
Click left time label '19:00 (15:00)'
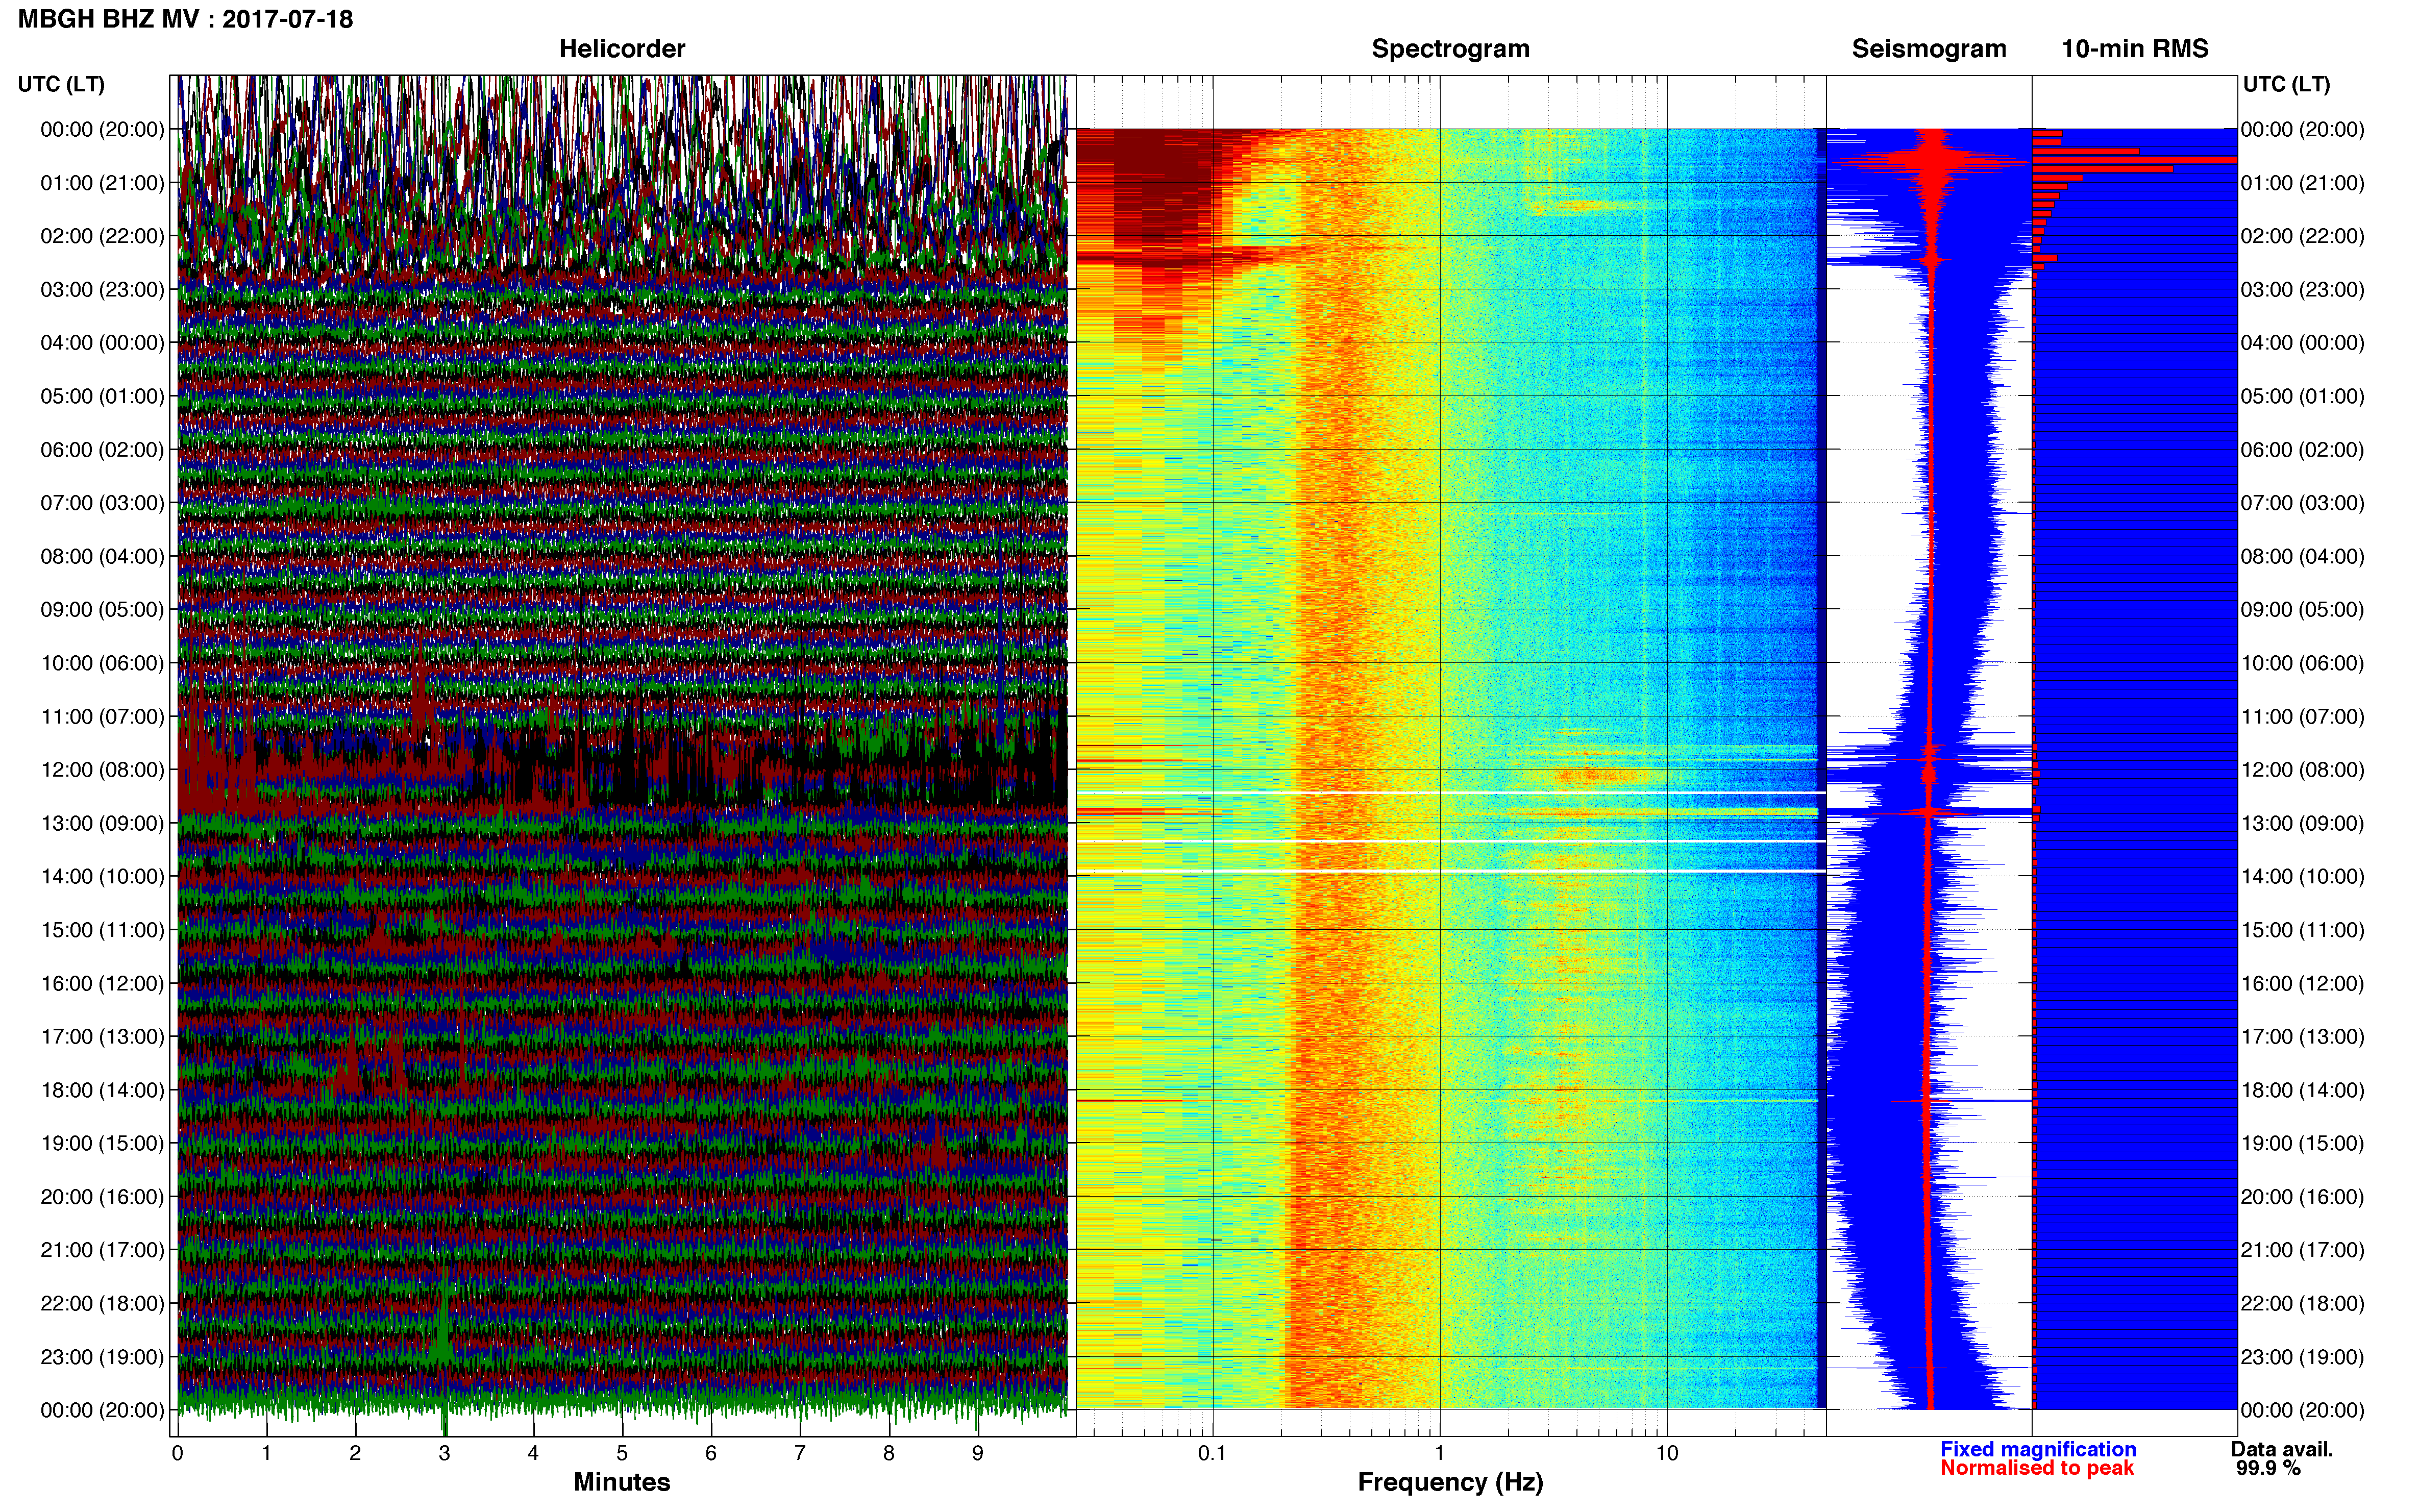[x=102, y=1143]
